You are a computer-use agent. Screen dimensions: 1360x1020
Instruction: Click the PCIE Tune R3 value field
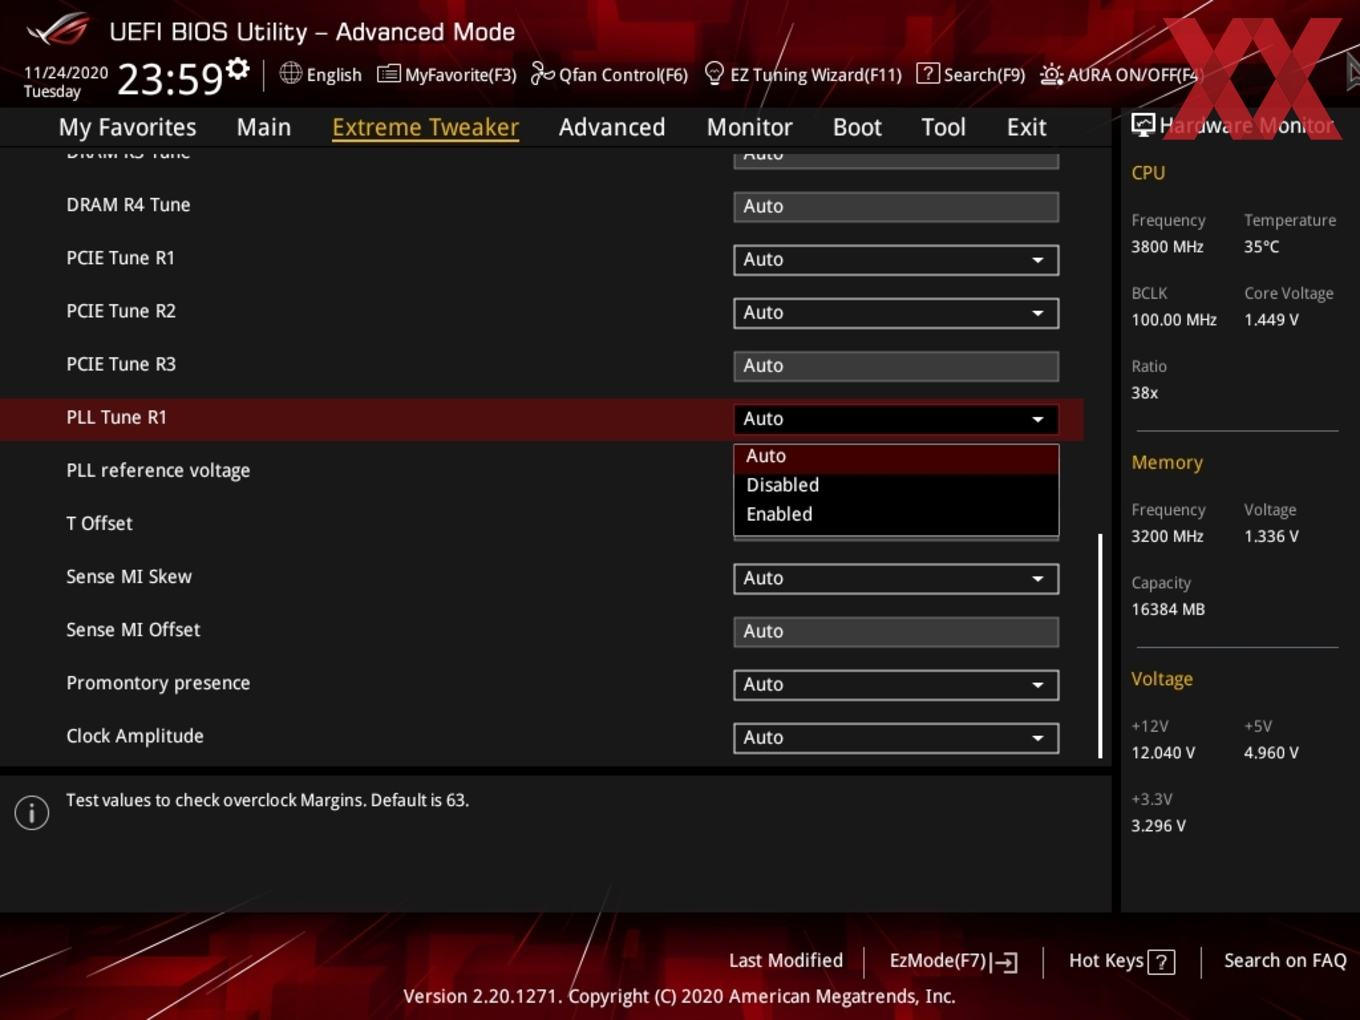coord(896,366)
